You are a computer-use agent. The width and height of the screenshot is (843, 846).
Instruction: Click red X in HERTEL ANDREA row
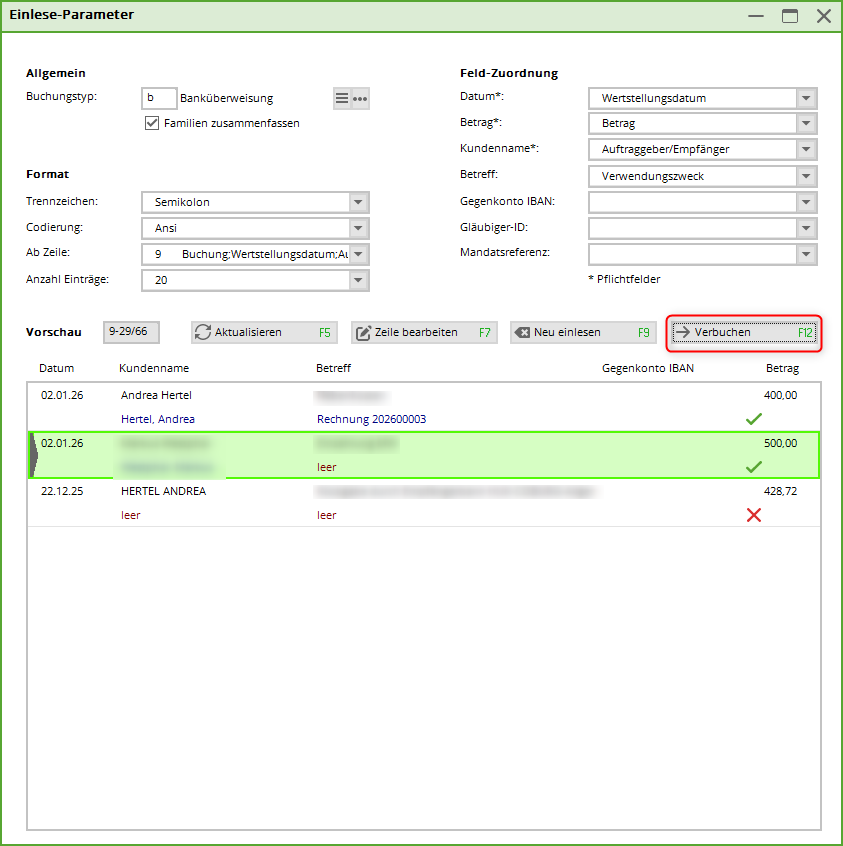754,515
